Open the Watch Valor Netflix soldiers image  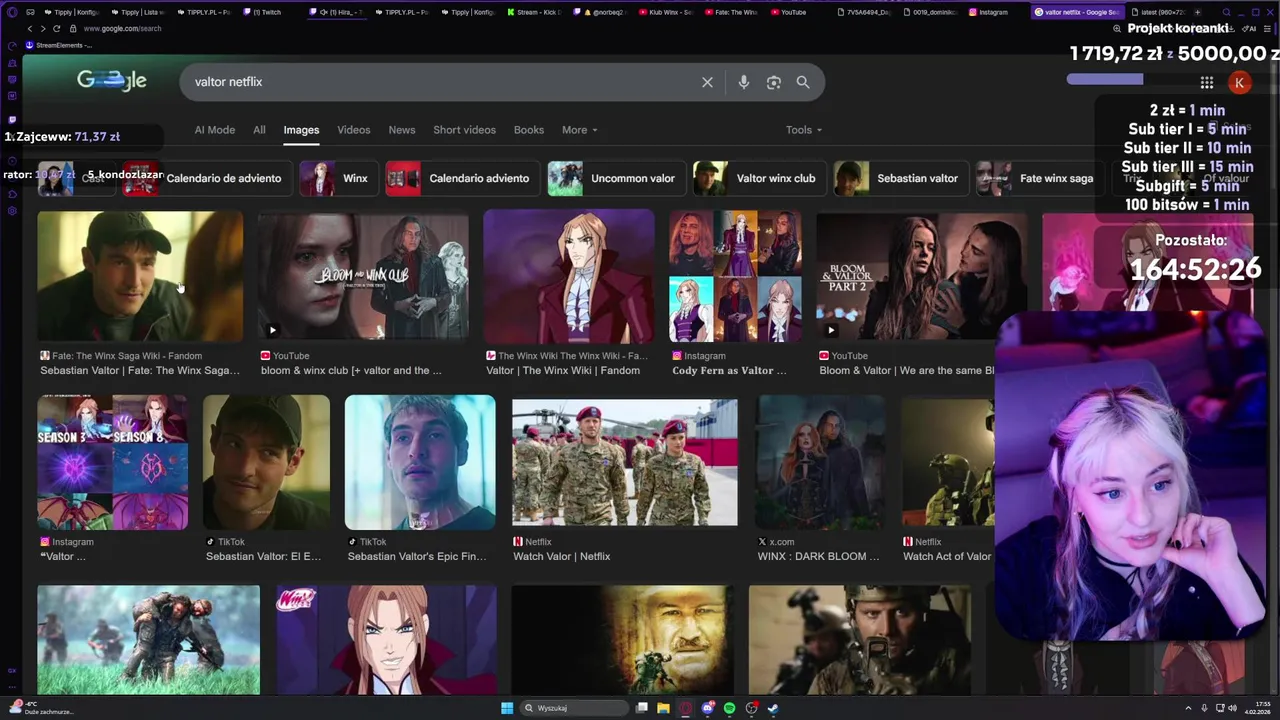(x=625, y=462)
